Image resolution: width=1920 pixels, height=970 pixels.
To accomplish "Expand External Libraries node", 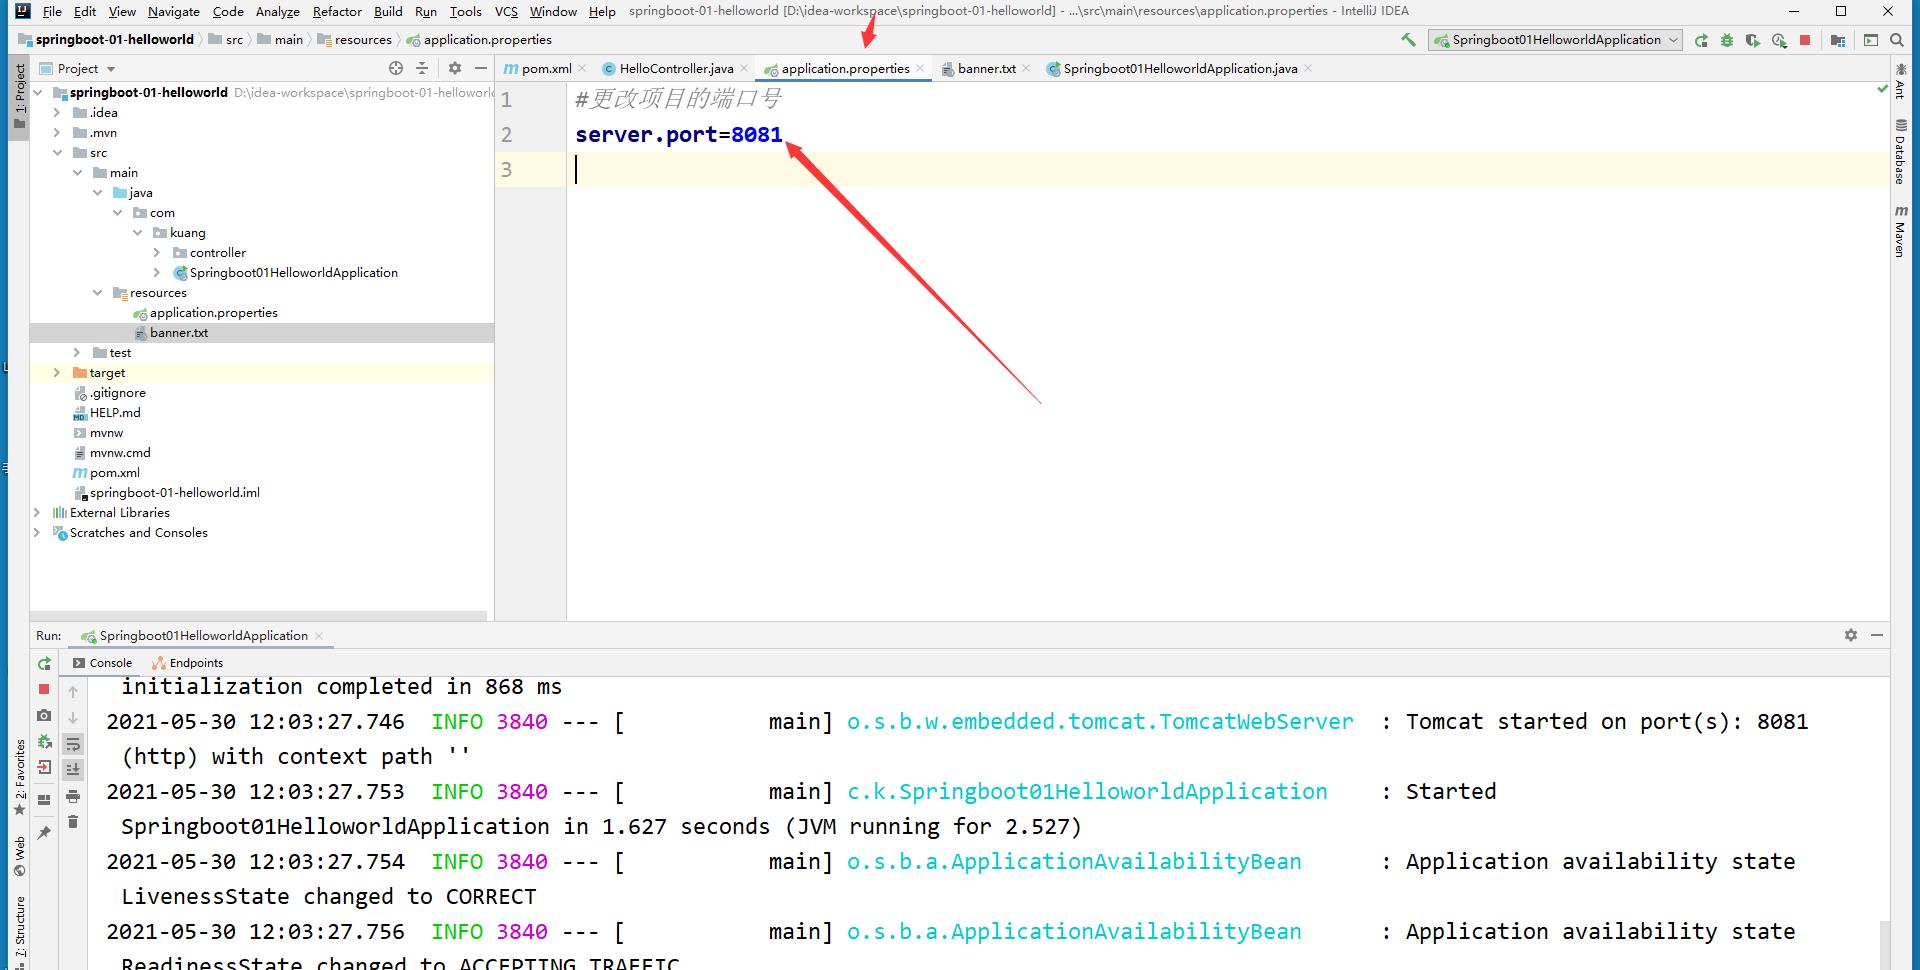I will click(37, 513).
